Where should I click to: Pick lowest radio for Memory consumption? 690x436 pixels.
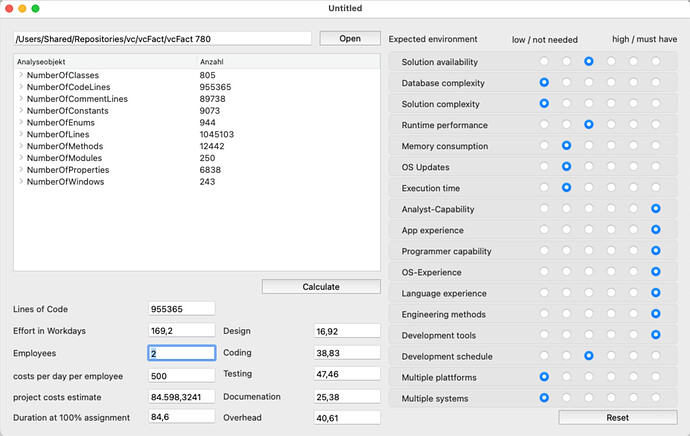pyautogui.click(x=544, y=145)
